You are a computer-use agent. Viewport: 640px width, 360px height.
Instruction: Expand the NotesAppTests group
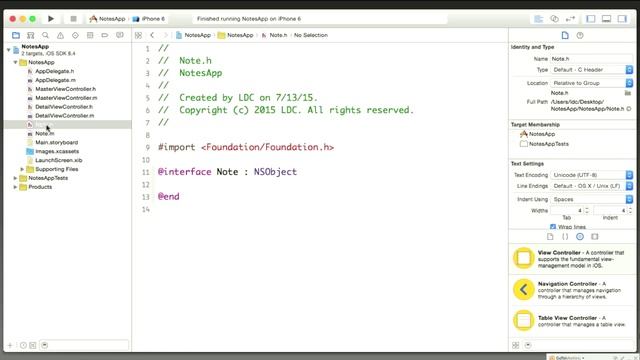[16, 178]
